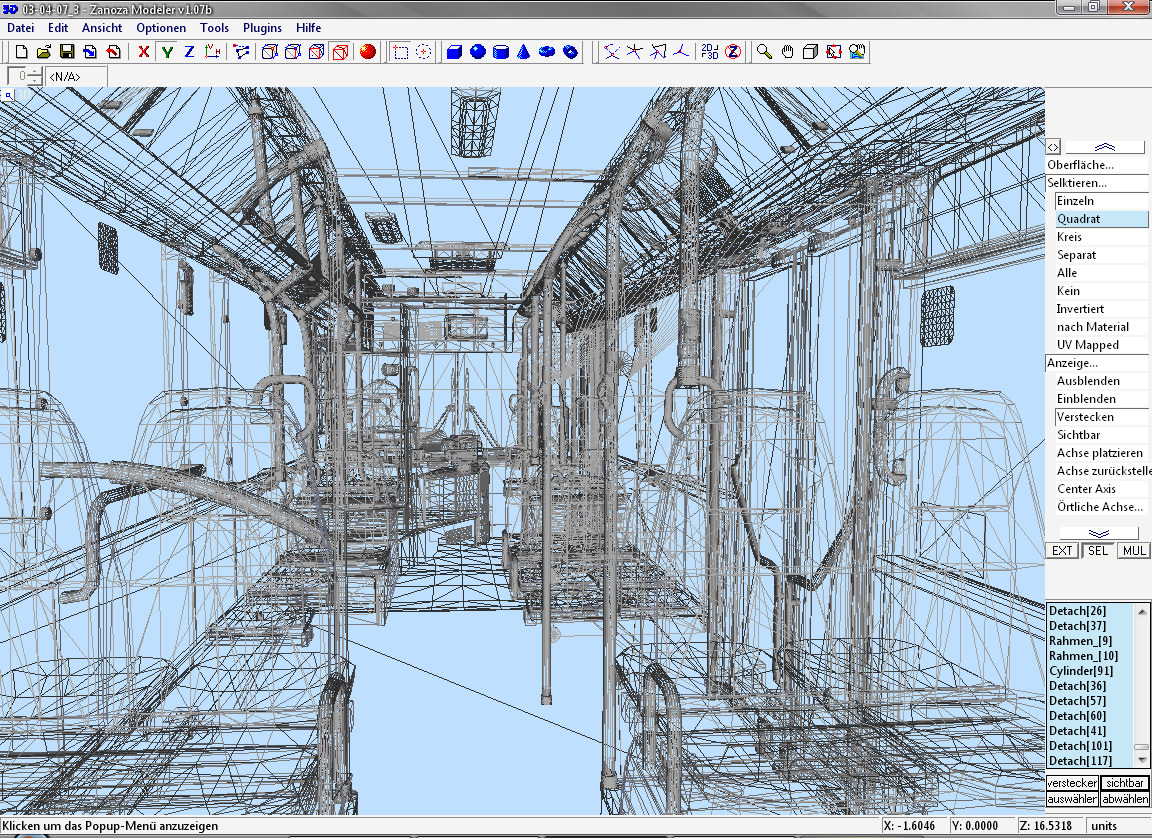This screenshot has height=838, width=1152.
Task: Click the red sphere material icon
Action: (368, 51)
